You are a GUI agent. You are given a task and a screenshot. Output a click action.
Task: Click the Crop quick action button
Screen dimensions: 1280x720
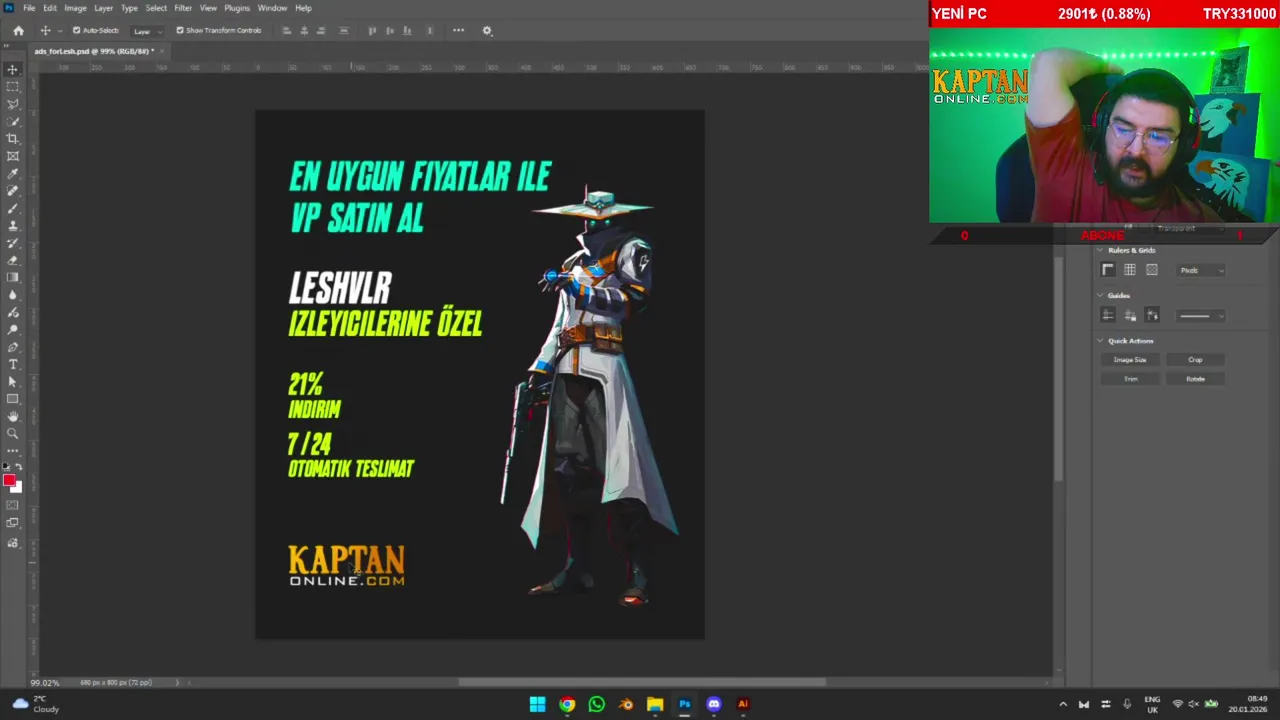1195,360
